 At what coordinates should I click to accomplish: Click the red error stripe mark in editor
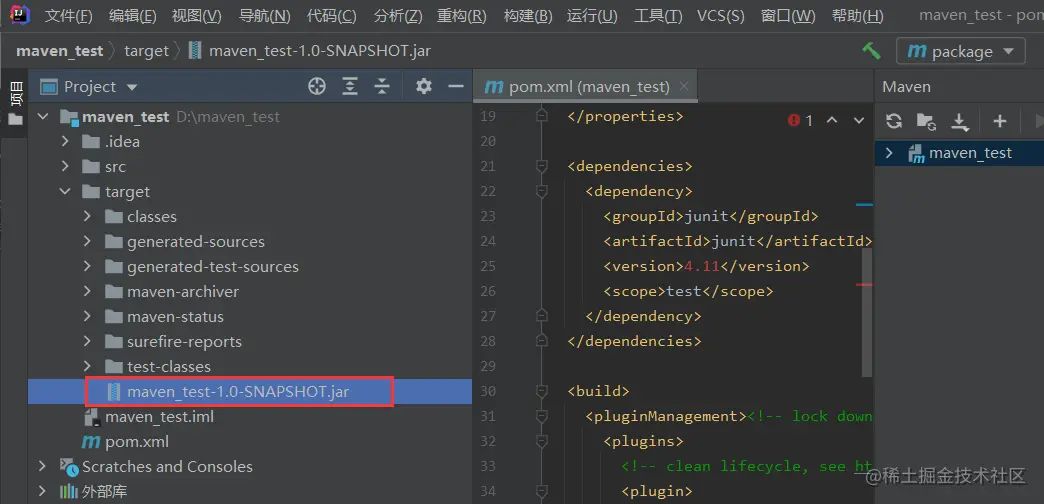click(x=864, y=284)
